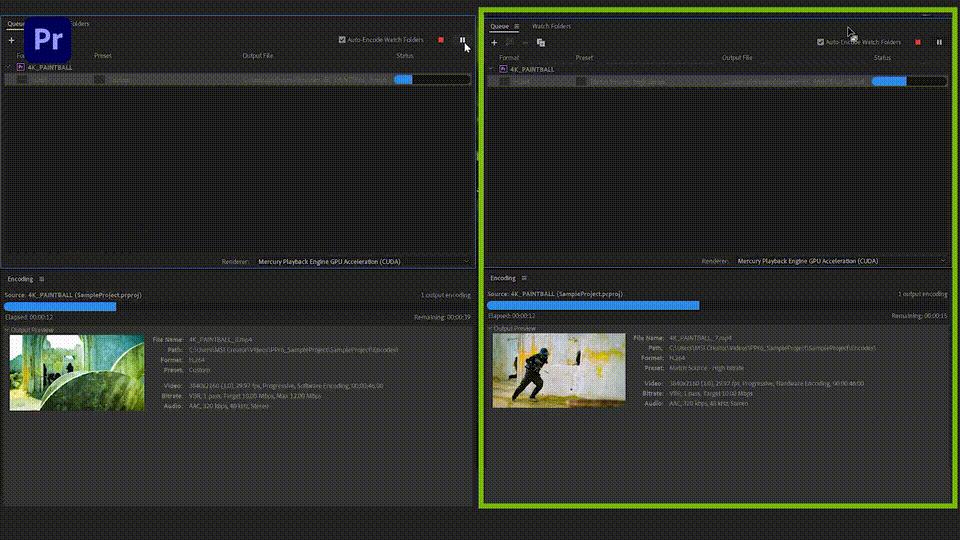This screenshot has height=540, width=960.
Task: Pause the left queue encoding
Action: point(462,40)
